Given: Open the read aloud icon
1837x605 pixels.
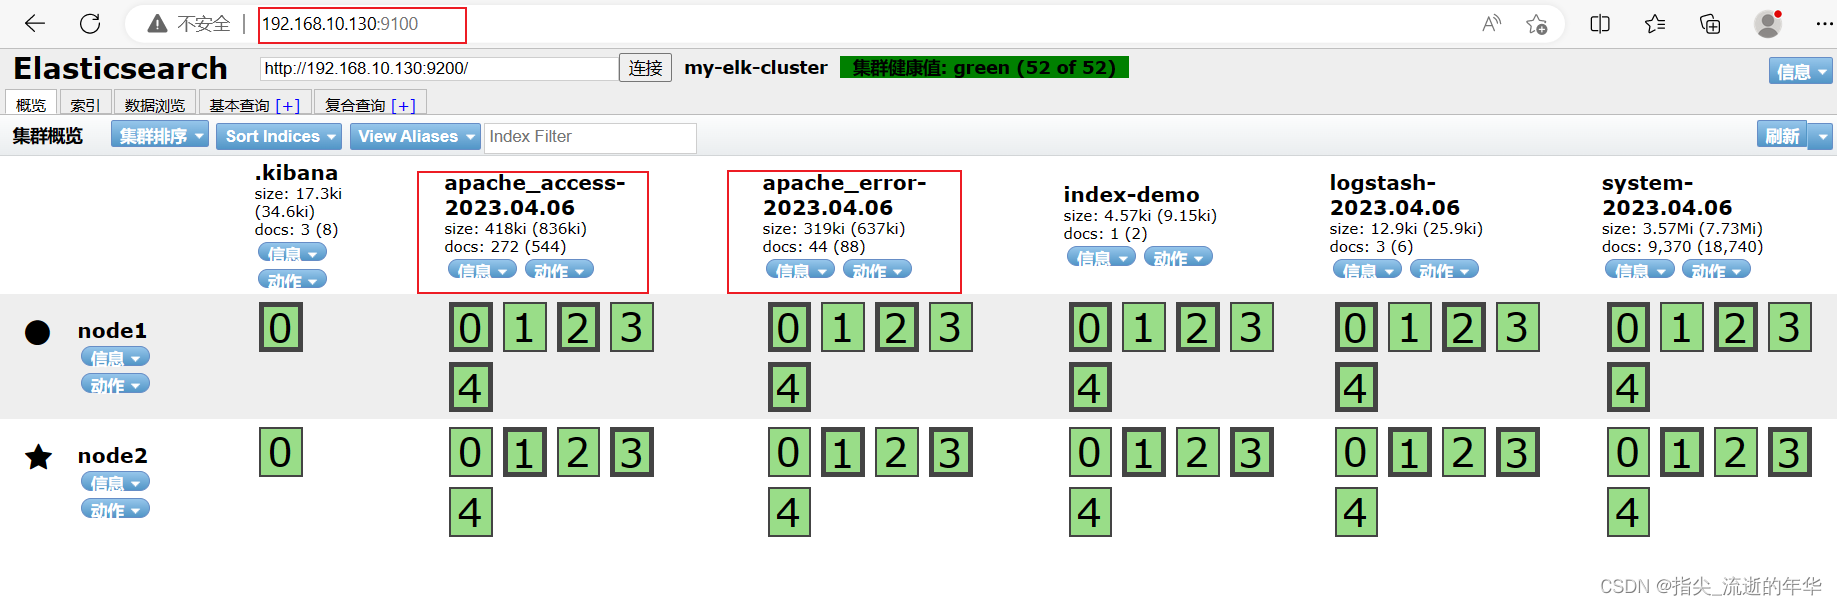Looking at the screenshot, I should point(1491,23).
